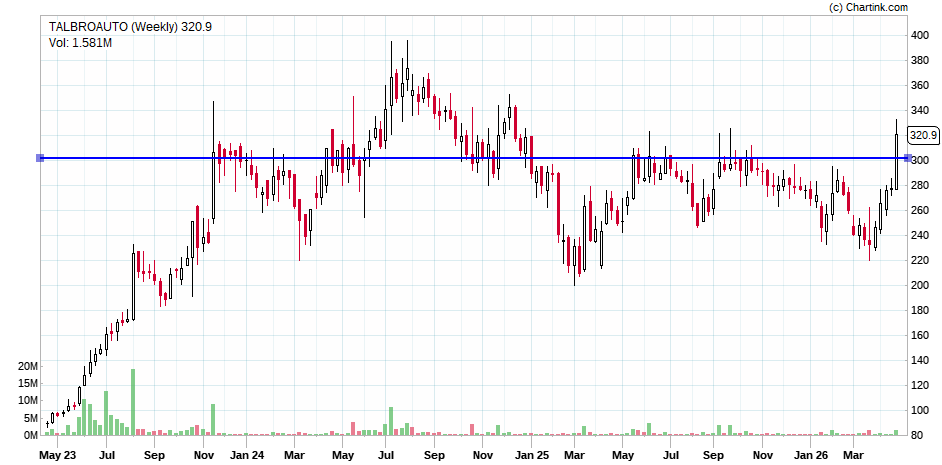Click the Jul label nearest May 23
This screenshot has width=942, height=465.
pyautogui.click(x=107, y=455)
